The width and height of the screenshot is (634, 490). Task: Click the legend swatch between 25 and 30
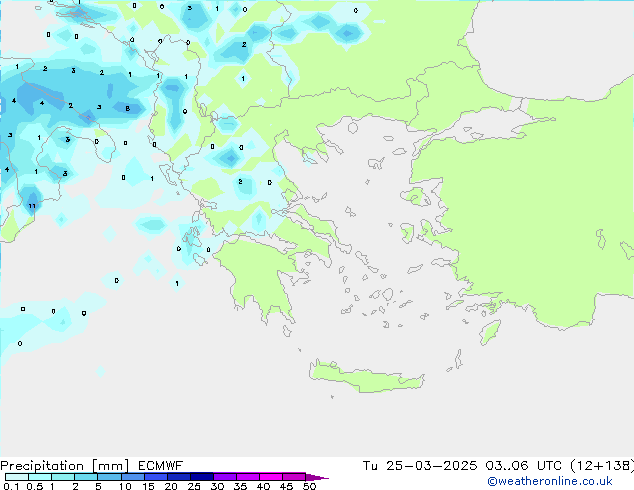coord(202,477)
